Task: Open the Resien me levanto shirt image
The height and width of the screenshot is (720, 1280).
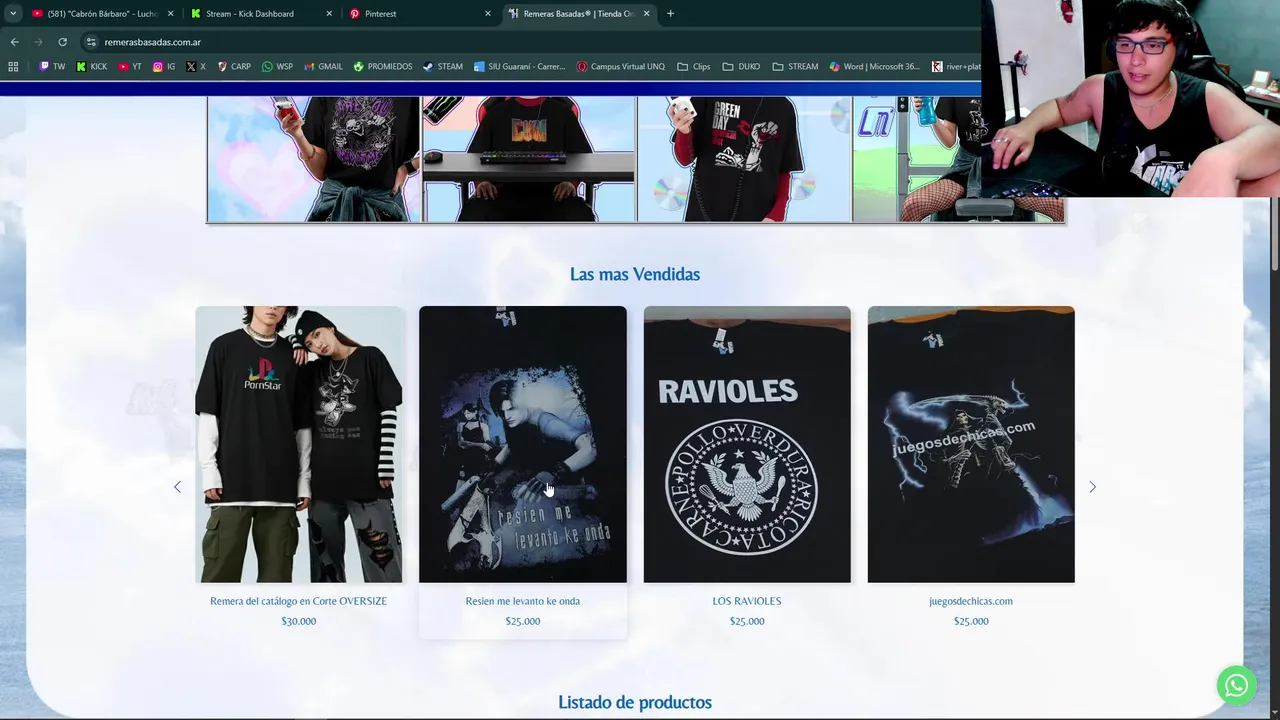Action: tap(523, 444)
